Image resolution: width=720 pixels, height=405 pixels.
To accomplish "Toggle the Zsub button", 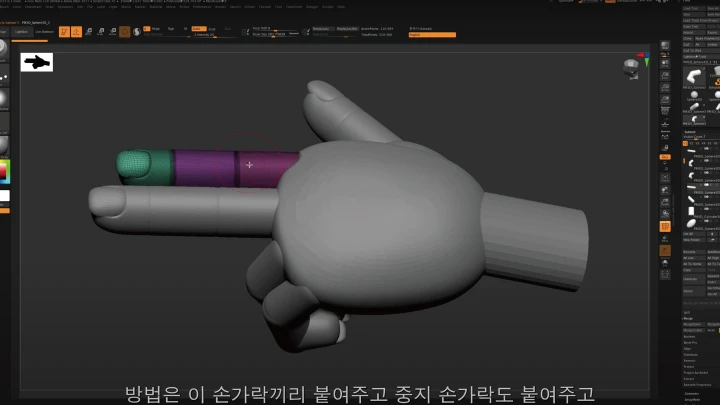I will pyautogui.click(x=213, y=28).
